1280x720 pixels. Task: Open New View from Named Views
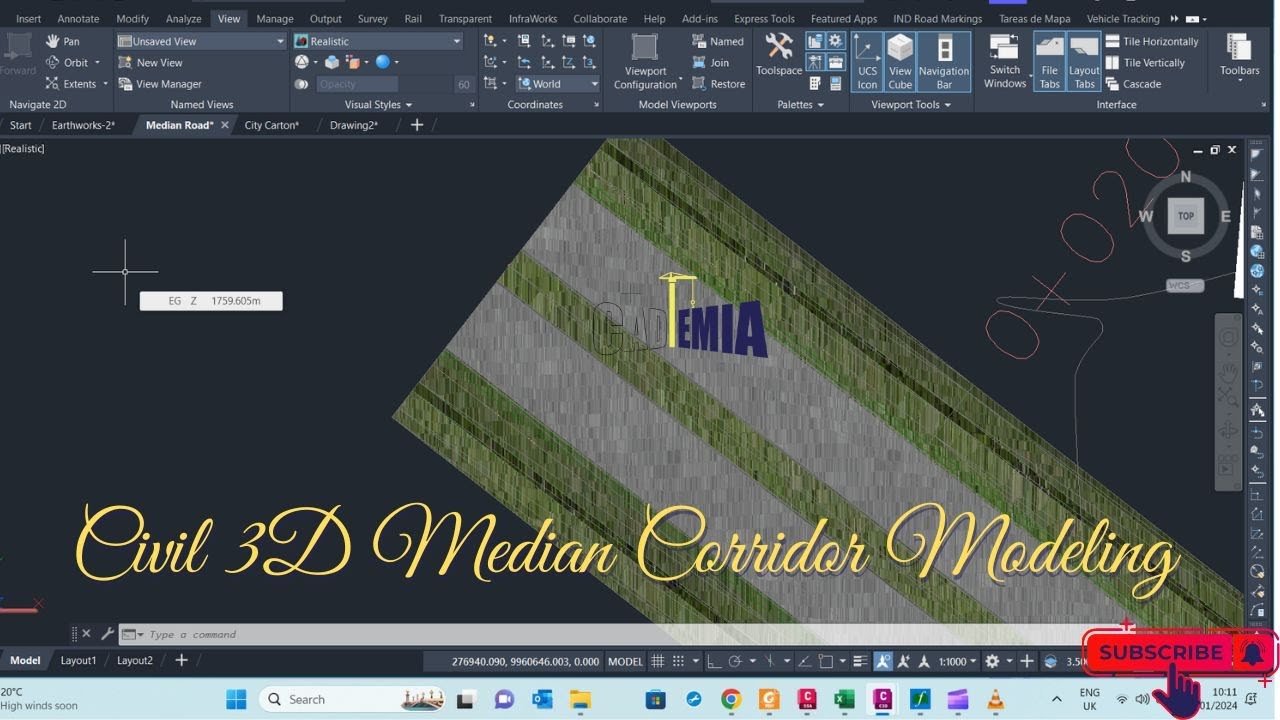click(x=150, y=62)
